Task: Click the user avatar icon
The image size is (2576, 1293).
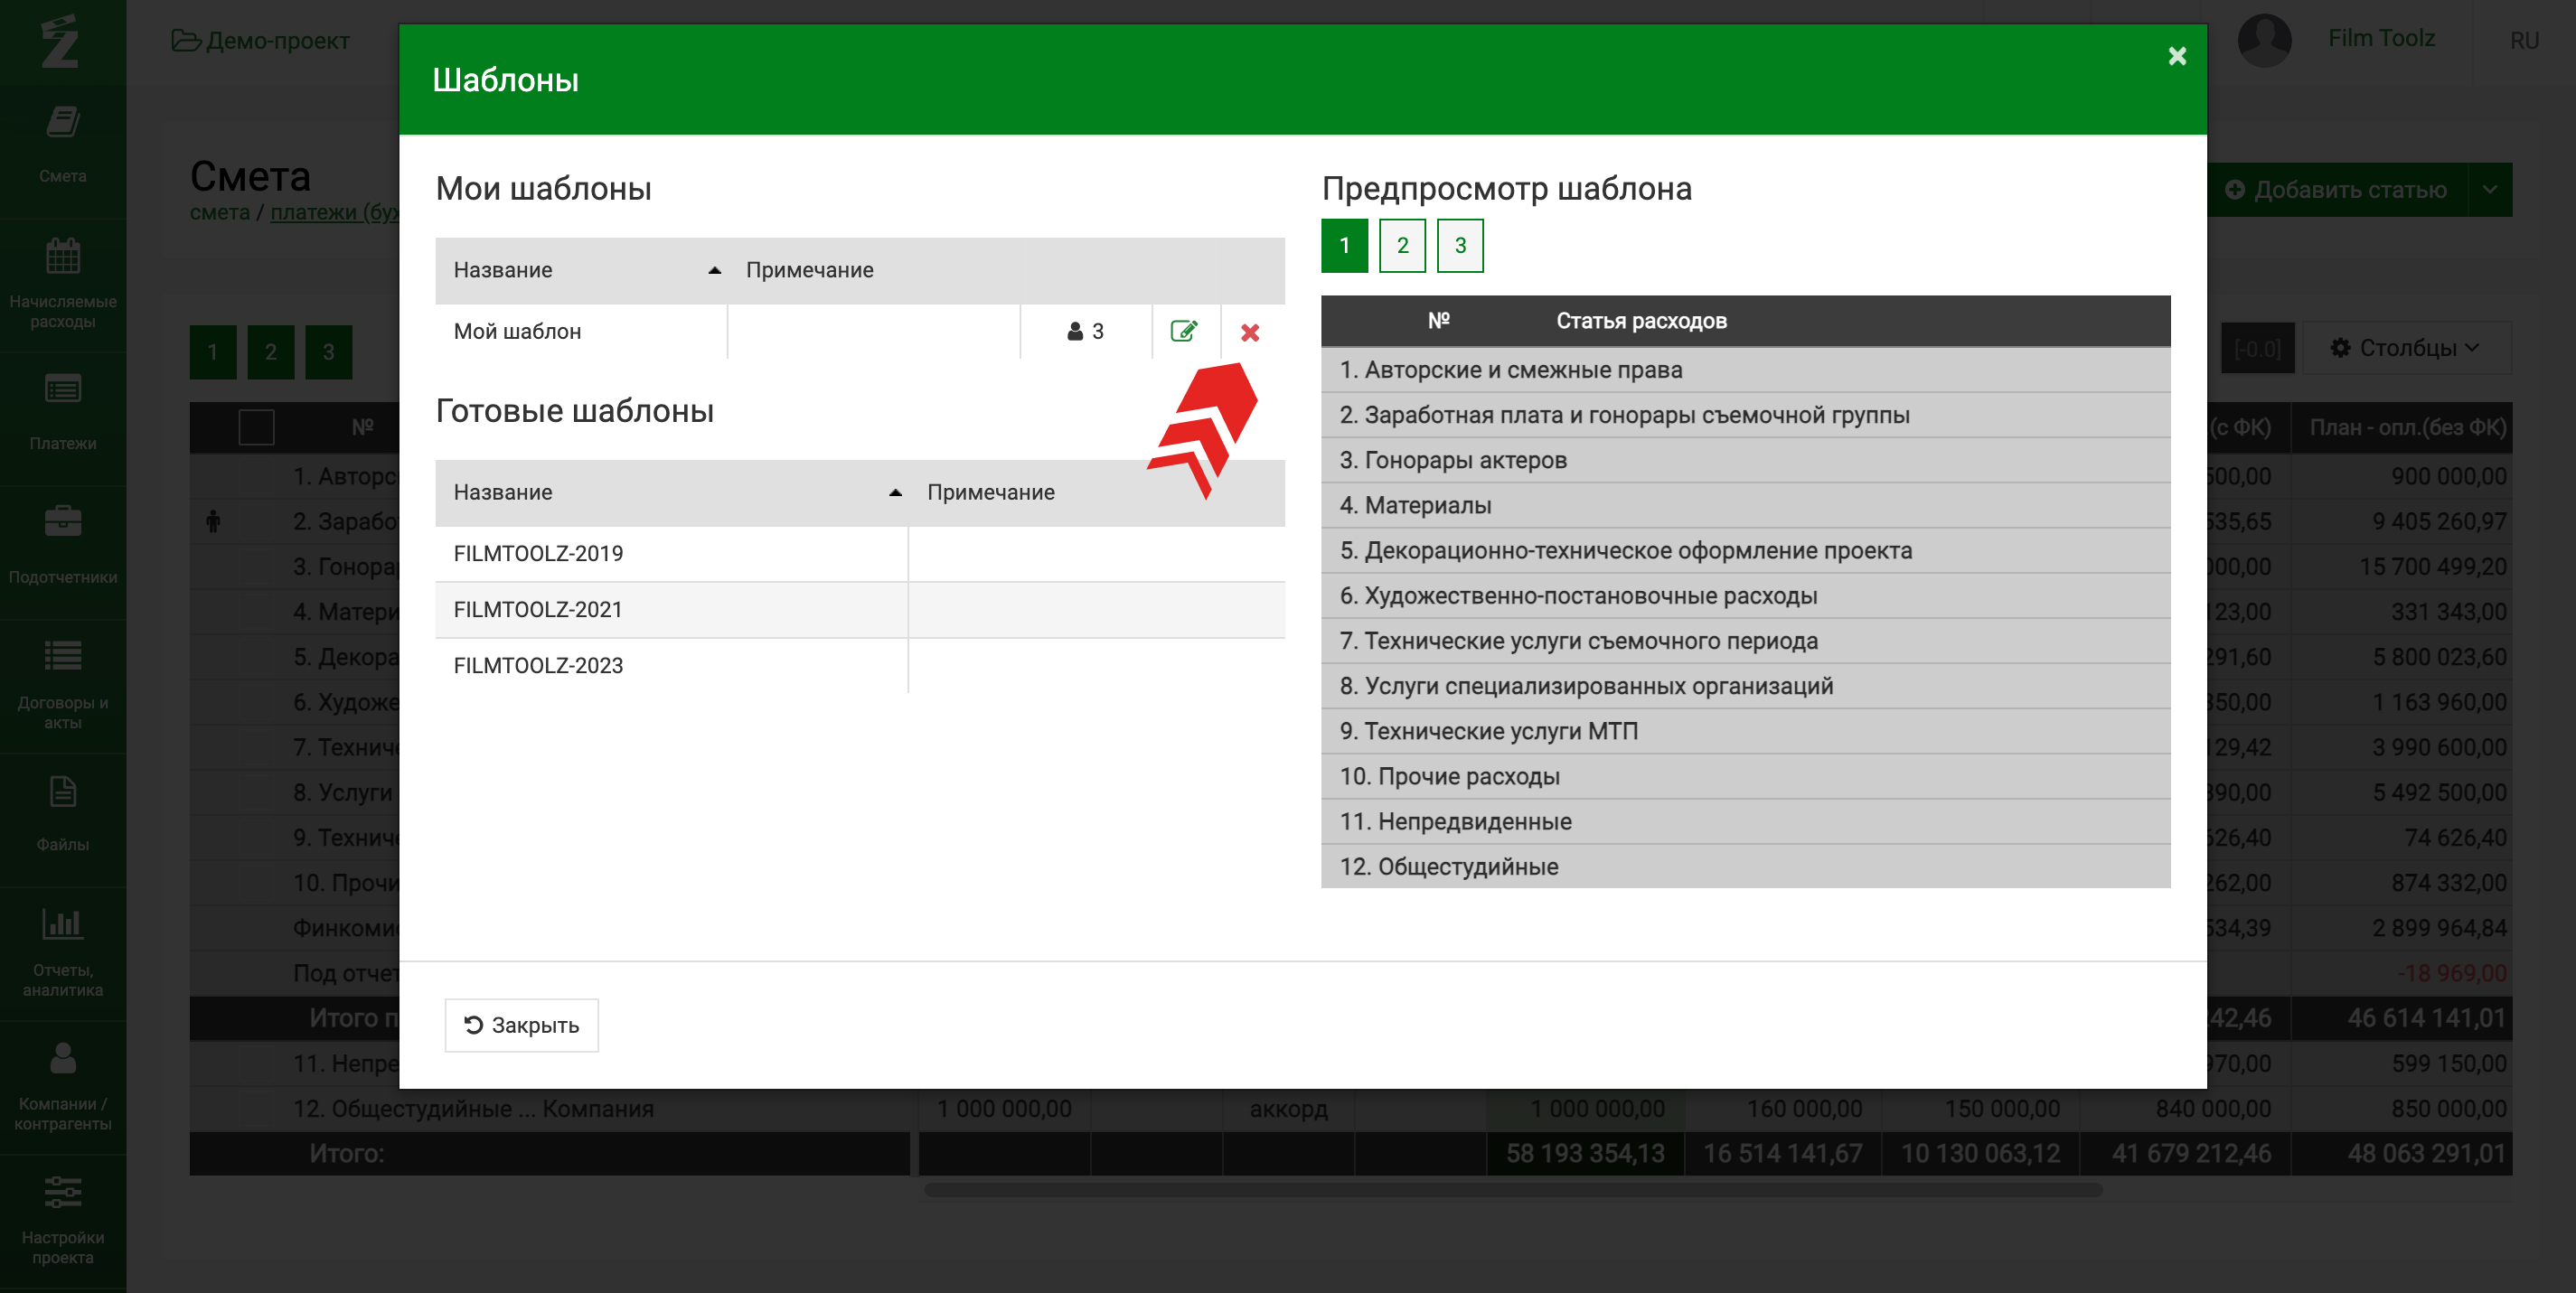Action: pyautogui.click(x=2264, y=40)
